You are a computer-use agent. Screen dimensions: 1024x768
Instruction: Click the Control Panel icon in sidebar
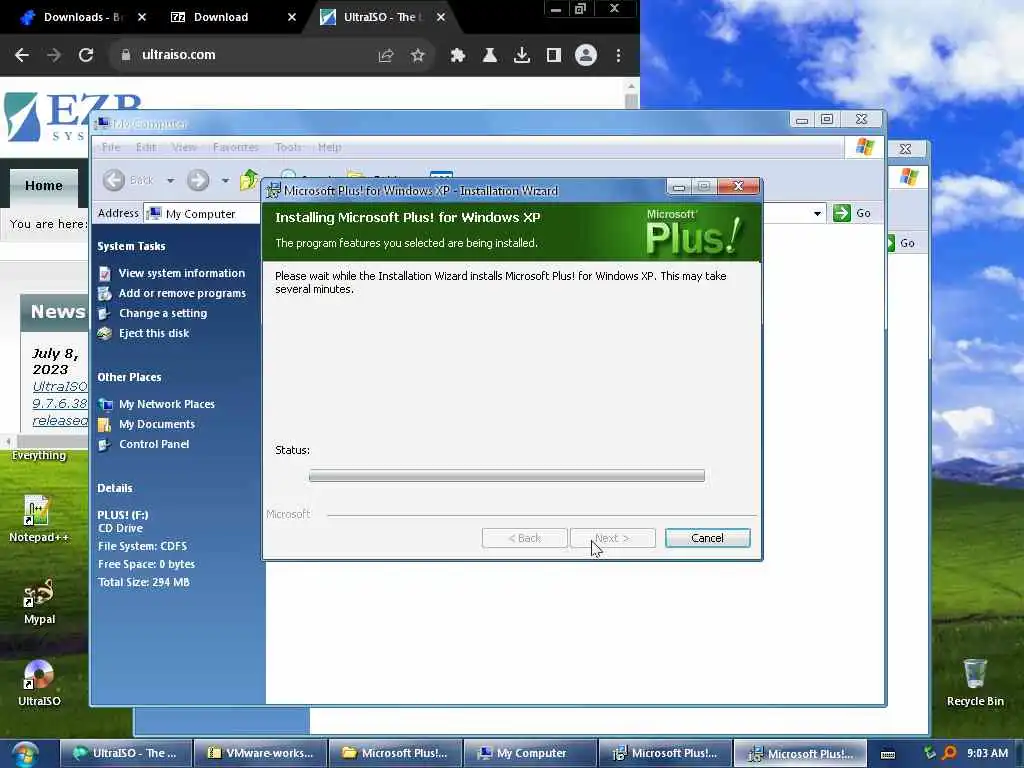point(104,445)
